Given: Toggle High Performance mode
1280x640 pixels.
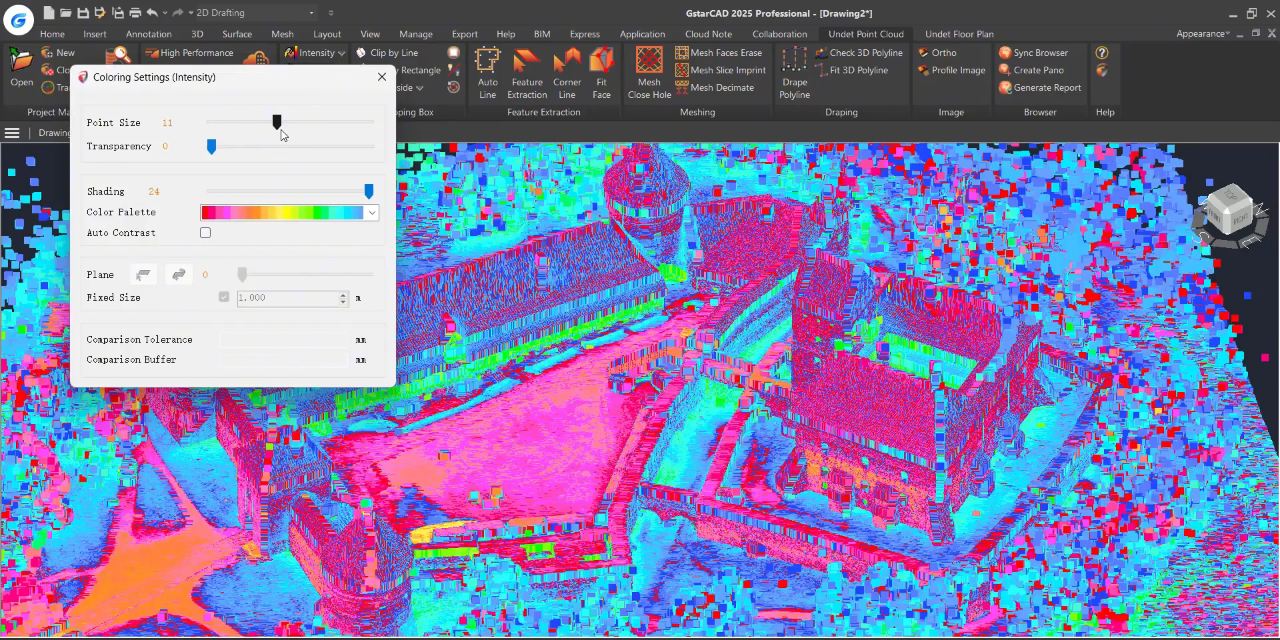Looking at the screenshot, I should click(x=189, y=53).
